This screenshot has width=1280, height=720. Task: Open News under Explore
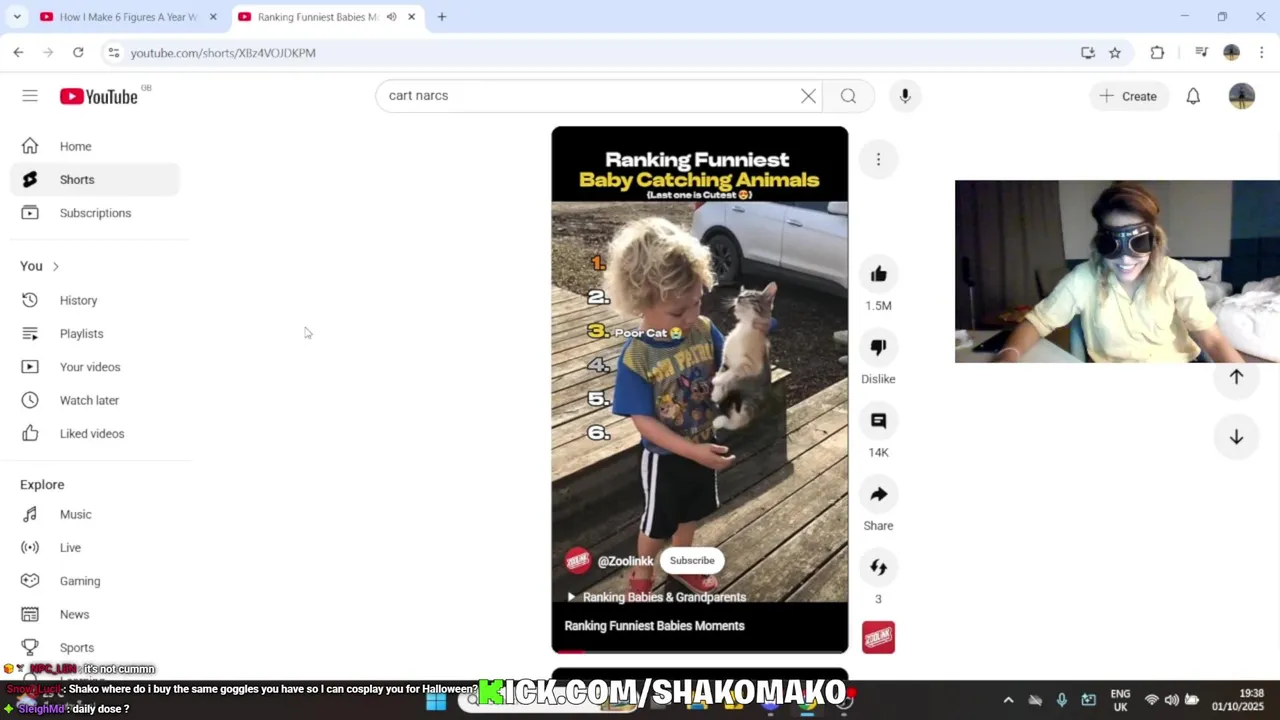[x=95, y=614]
